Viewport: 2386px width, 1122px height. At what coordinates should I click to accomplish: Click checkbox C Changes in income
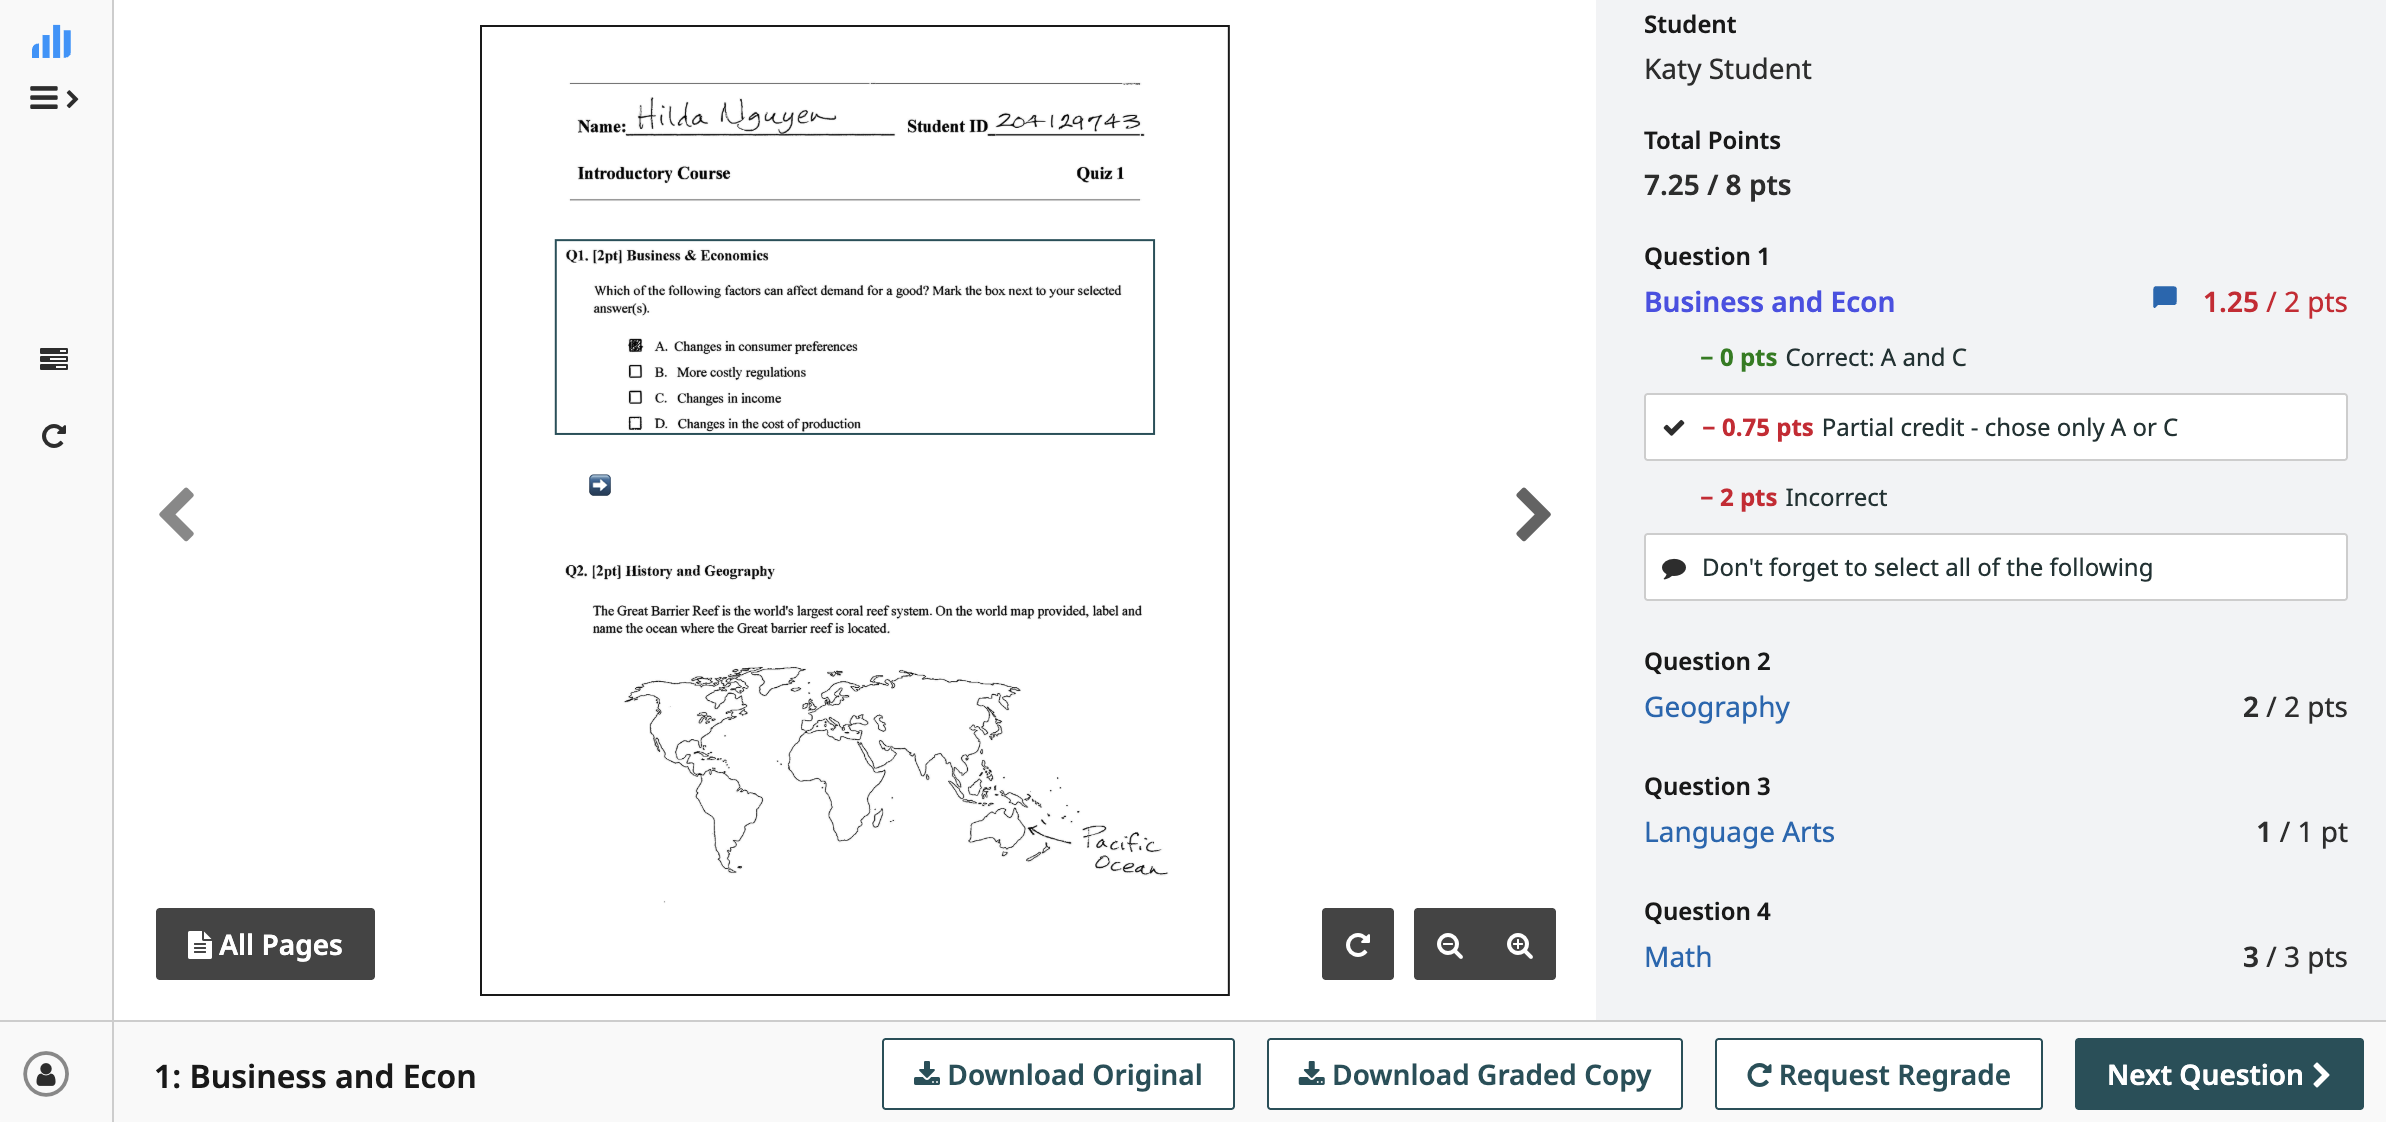[x=635, y=398]
